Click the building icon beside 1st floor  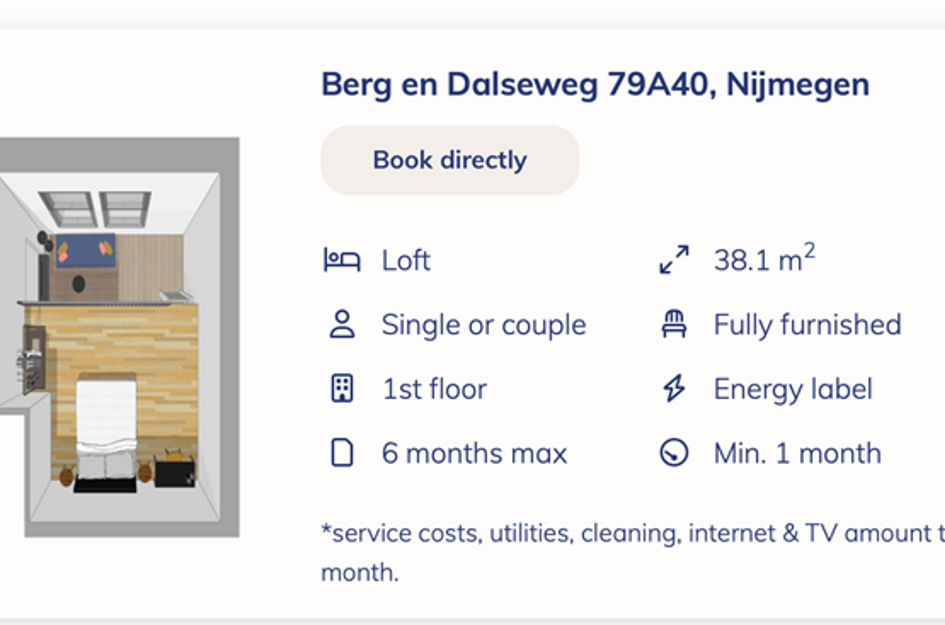pyautogui.click(x=342, y=389)
